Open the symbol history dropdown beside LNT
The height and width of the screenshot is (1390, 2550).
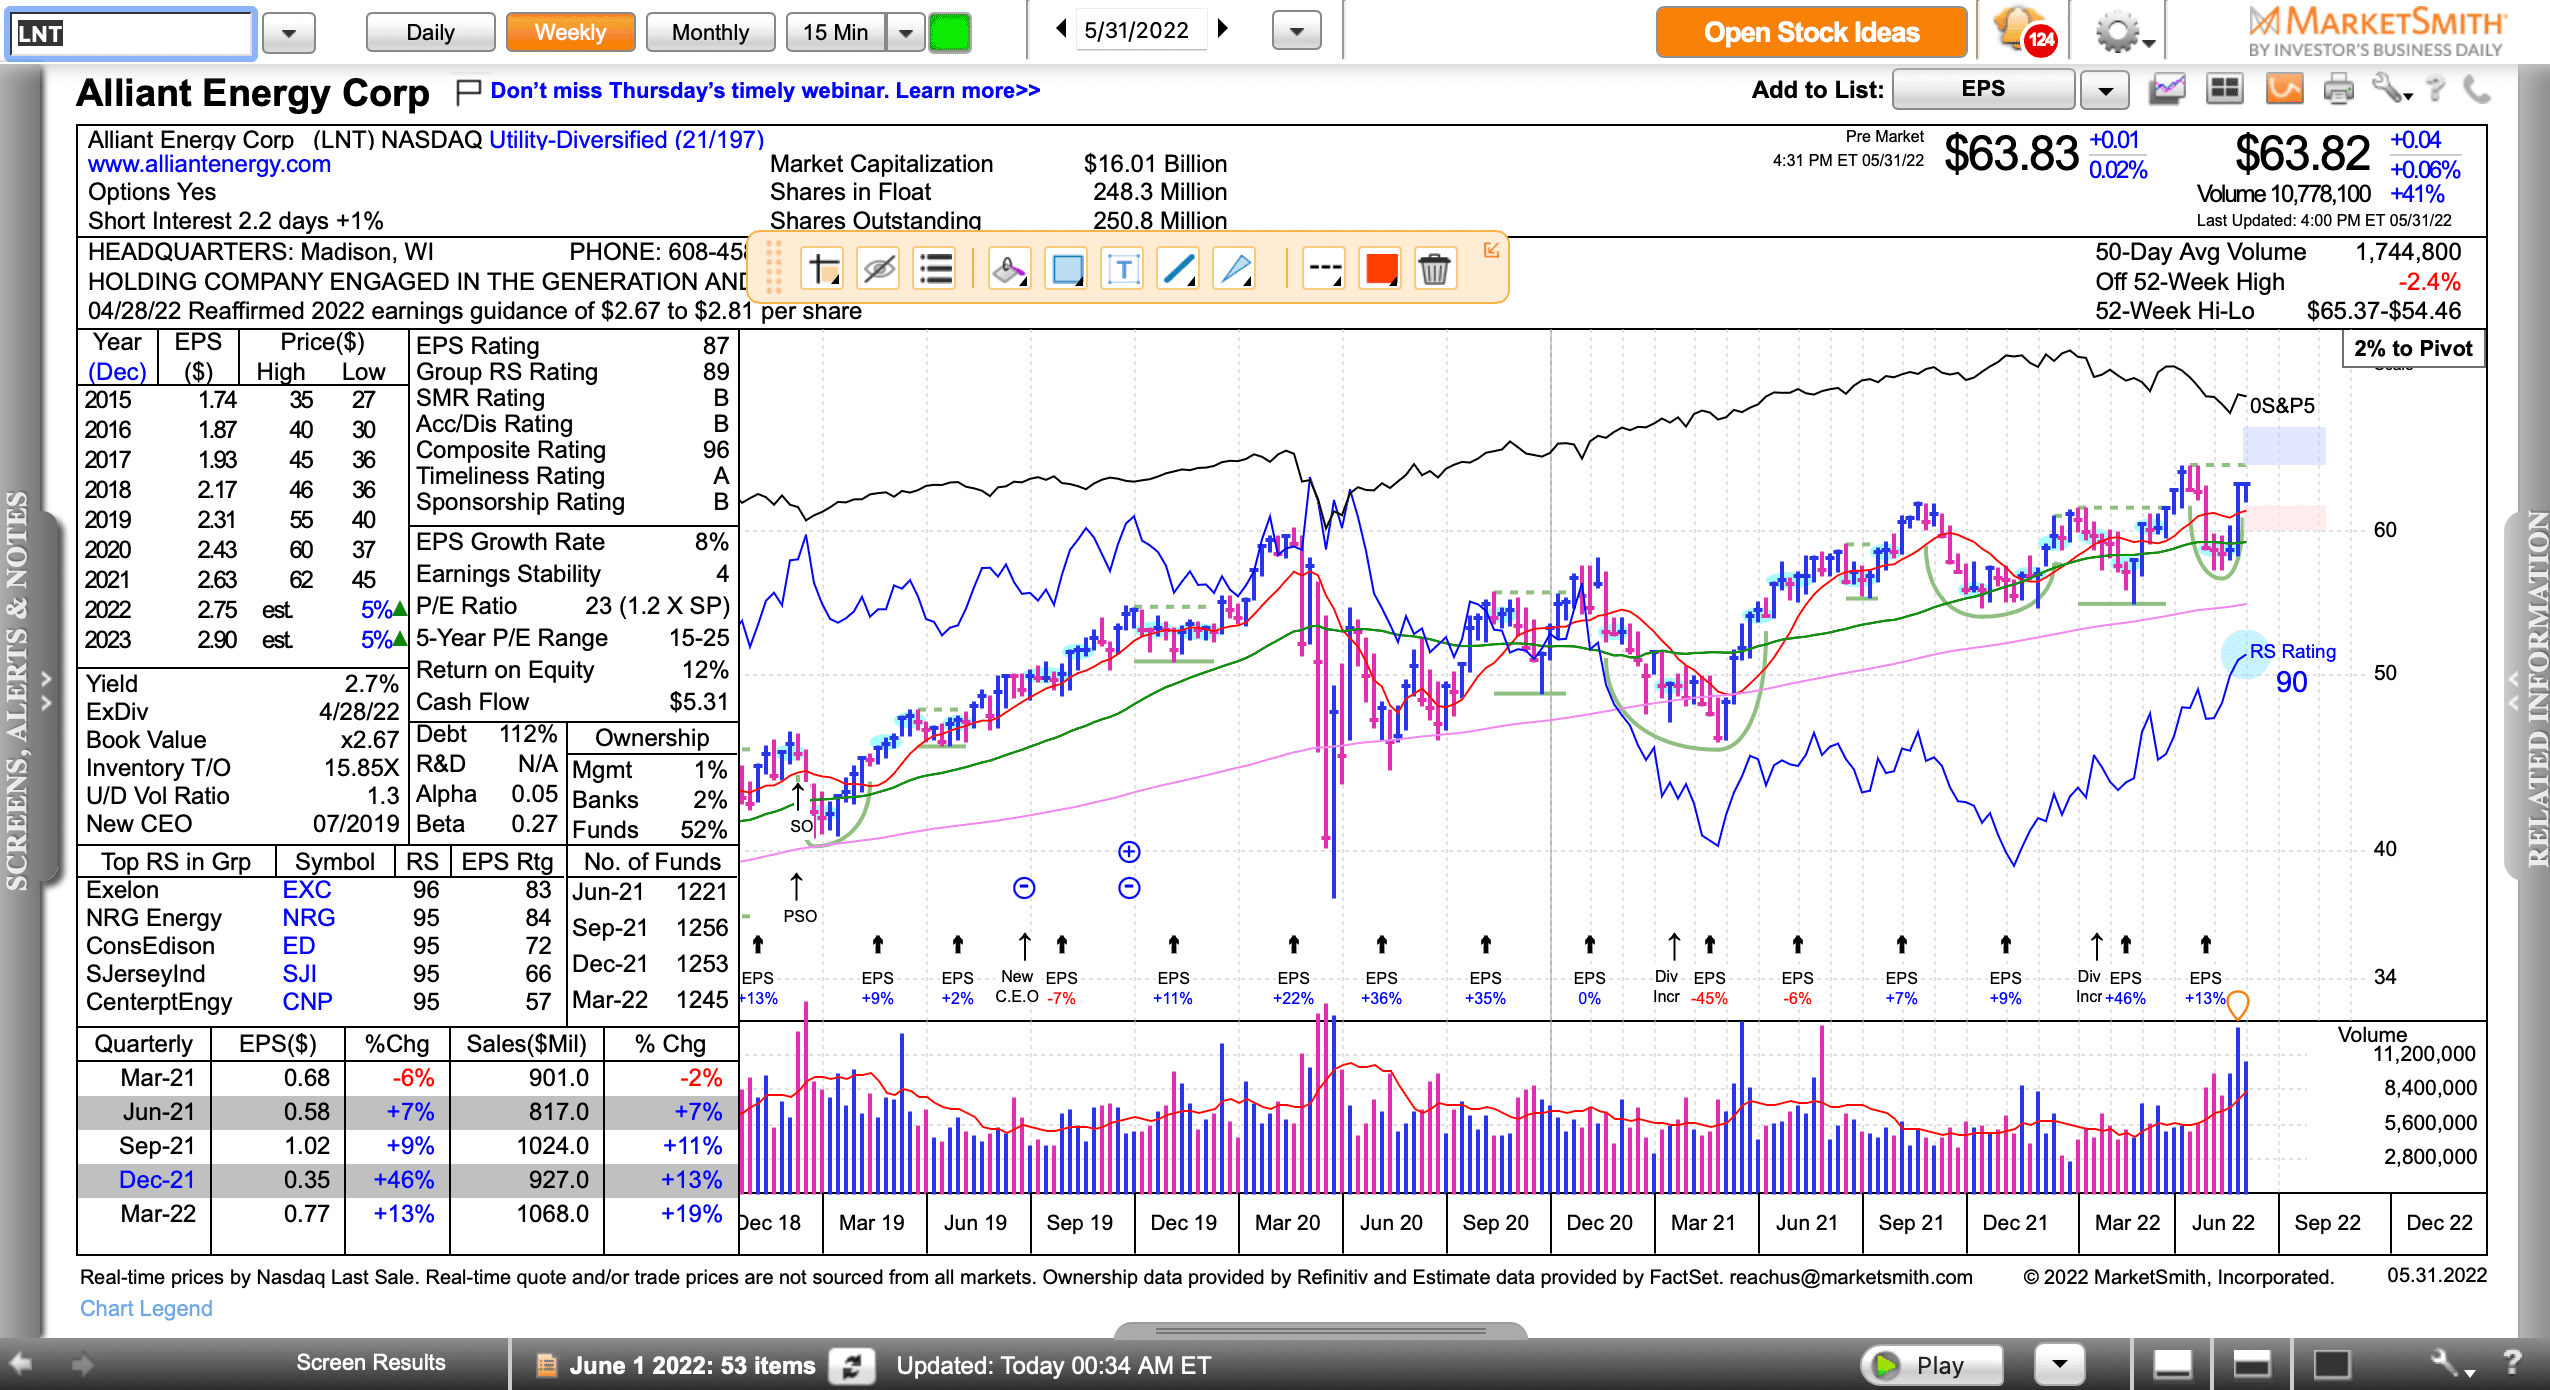[x=289, y=33]
